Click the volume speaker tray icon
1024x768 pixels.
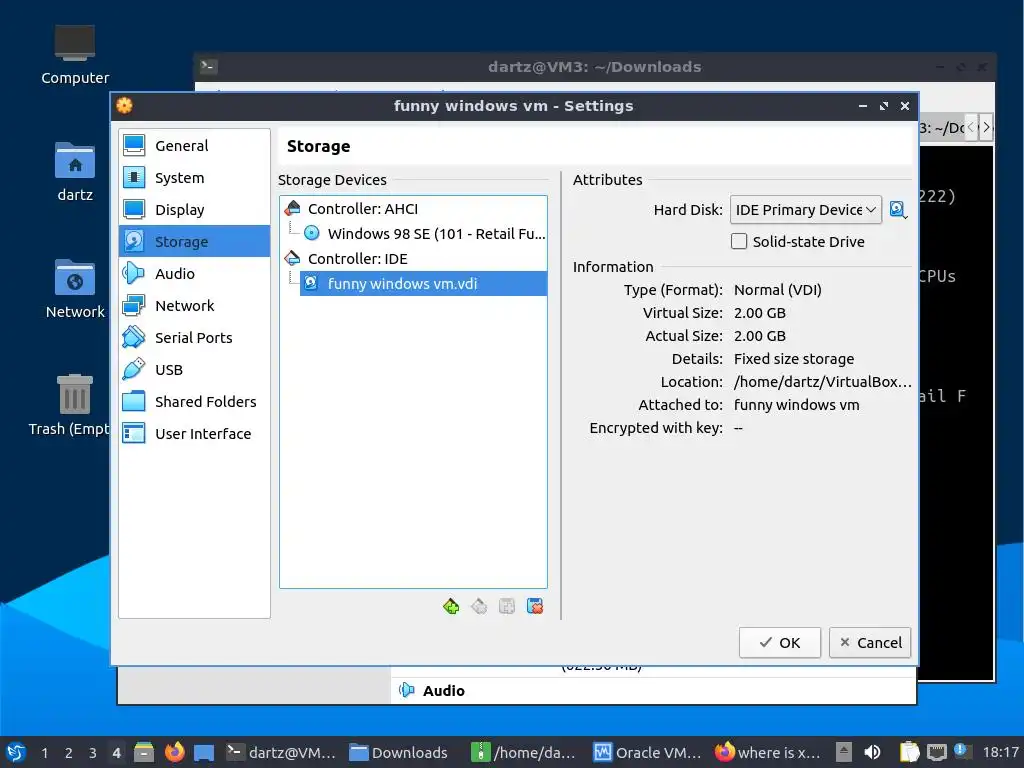[x=872, y=752]
